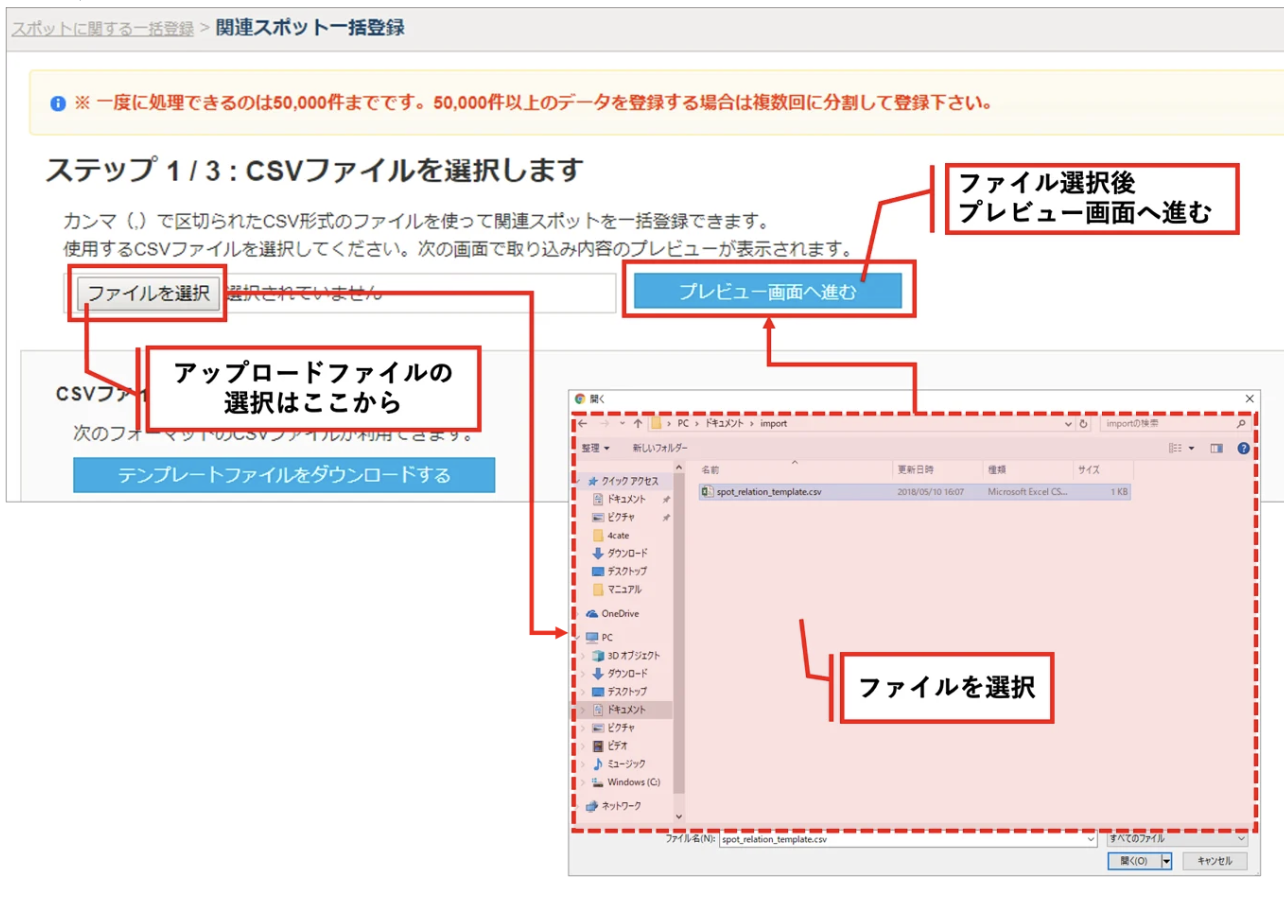Click the type cell Microsoft Excel CS...

pyautogui.click(x=1026, y=492)
